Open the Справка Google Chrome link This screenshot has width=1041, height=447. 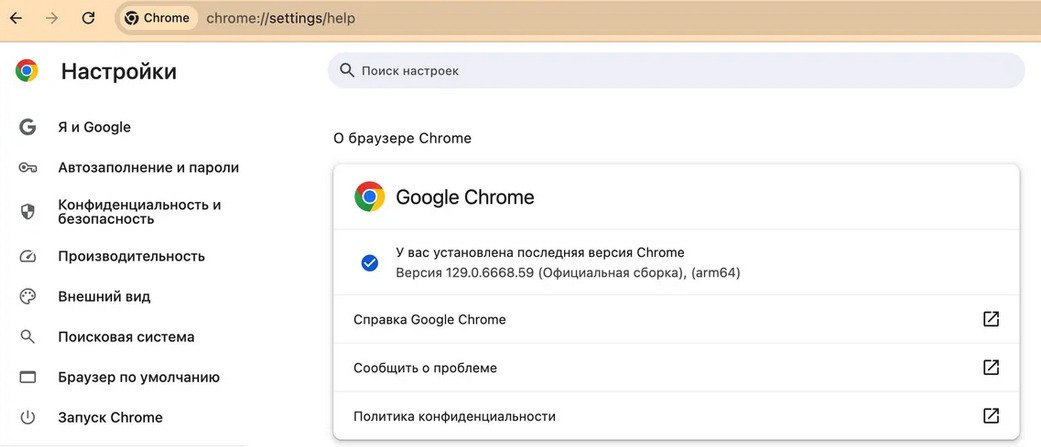676,319
